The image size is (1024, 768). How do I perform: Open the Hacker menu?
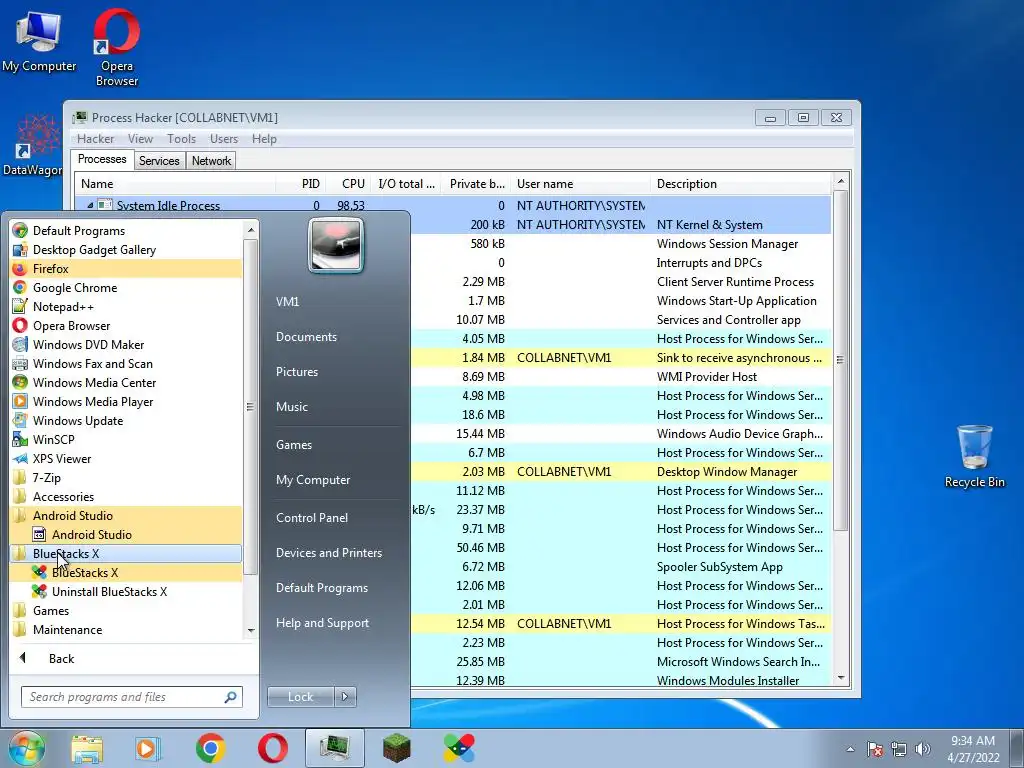tap(95, 138)
